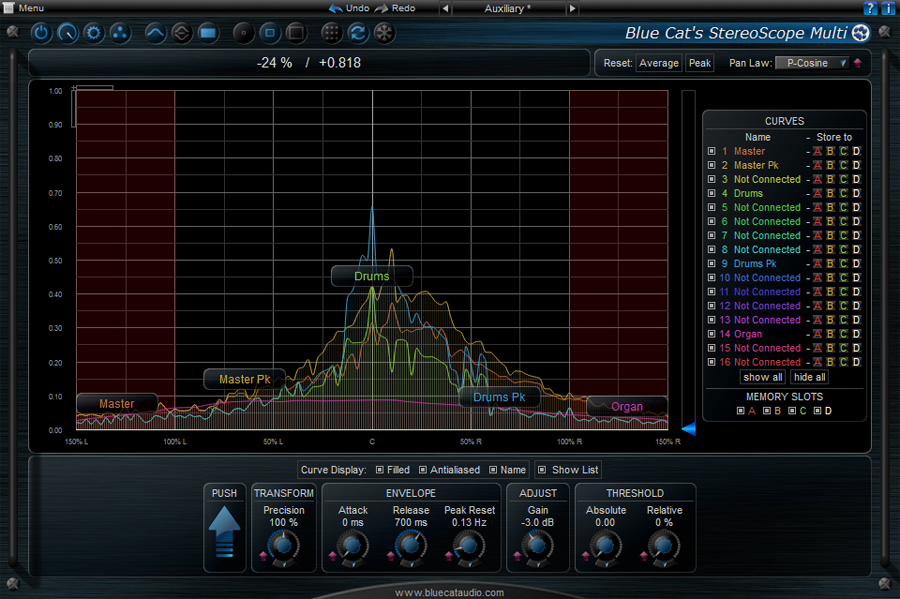This screenshot has width=900, height=599.
Task: Click the red arrow beside the Pan Law selector
Action: (858, 62)
